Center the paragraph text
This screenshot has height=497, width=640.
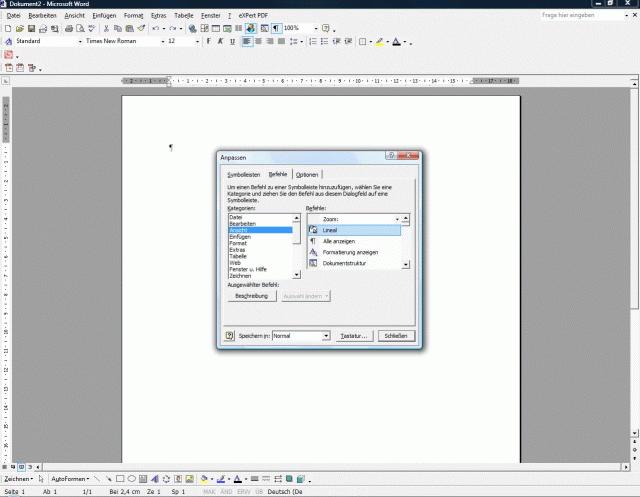pyautogui.click(x=258, y=42)
